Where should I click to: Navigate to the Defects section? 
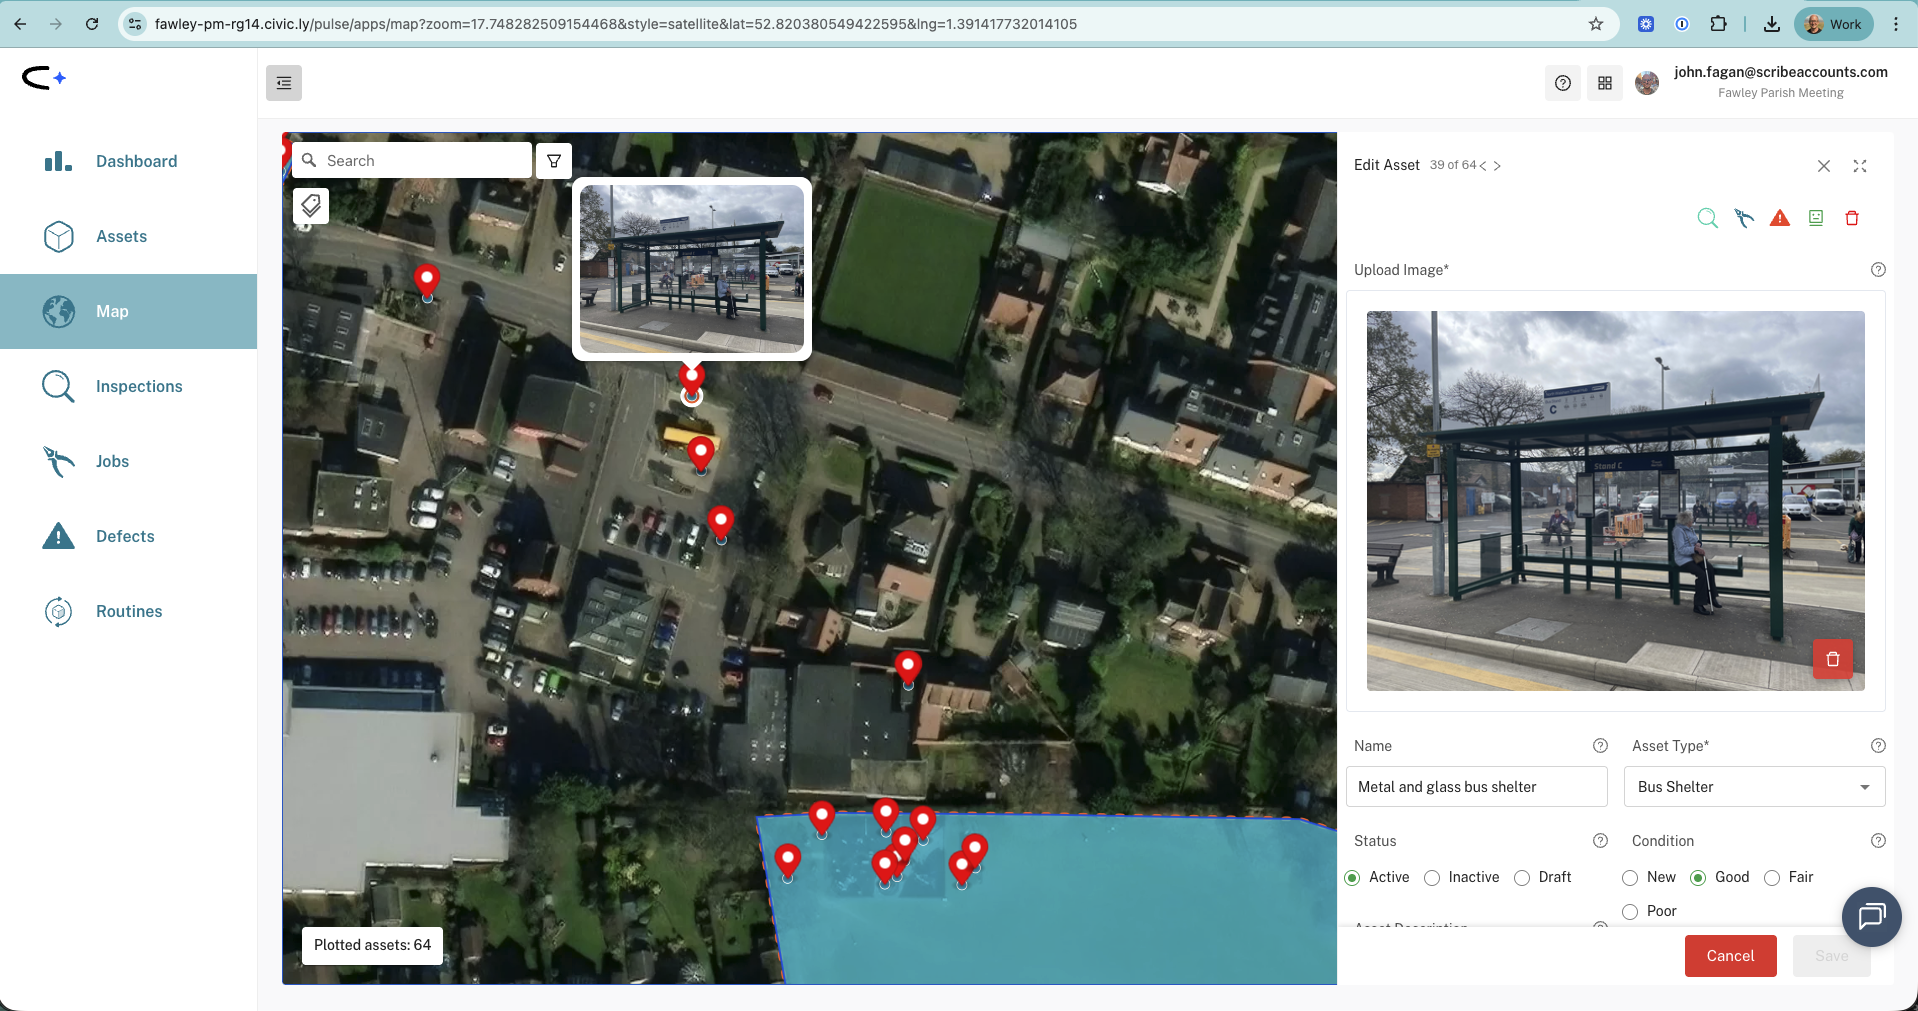[125, 536]
